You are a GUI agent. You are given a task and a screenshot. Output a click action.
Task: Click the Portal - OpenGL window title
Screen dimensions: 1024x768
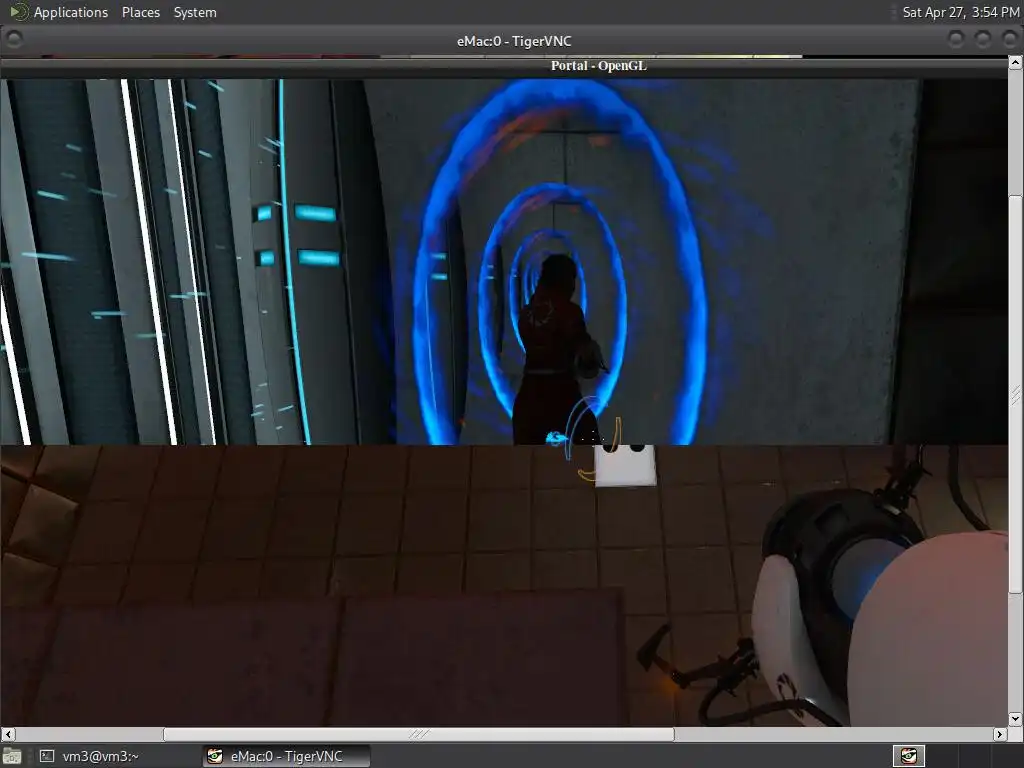[x=598, y=65]
